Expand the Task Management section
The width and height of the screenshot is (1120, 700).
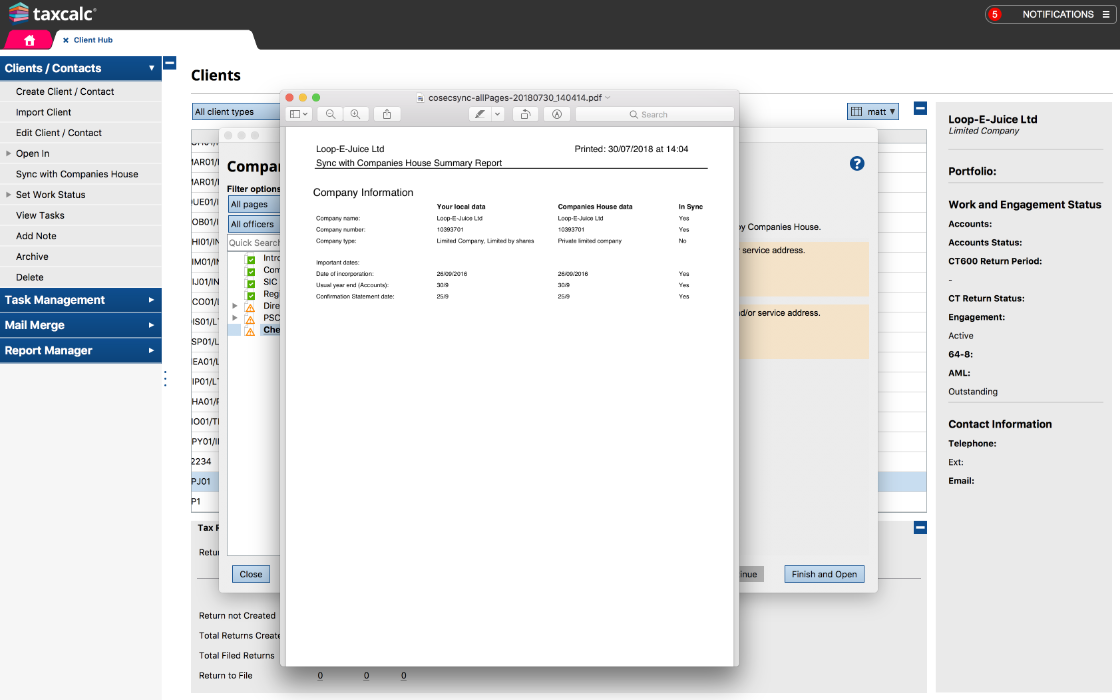click(x=80, y=300)
